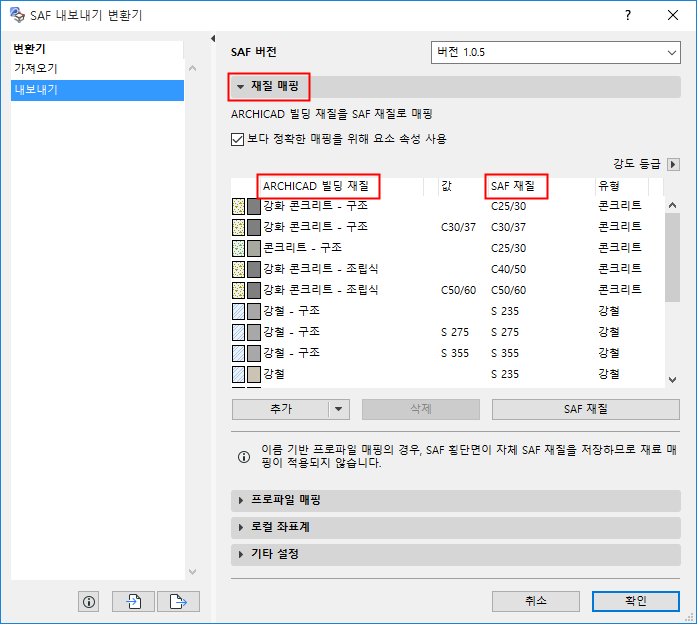This screenshot has width=697, height=624.
Task: Close the SAF 내보내기 변환기 dialog
Action: tap(673, 16)
